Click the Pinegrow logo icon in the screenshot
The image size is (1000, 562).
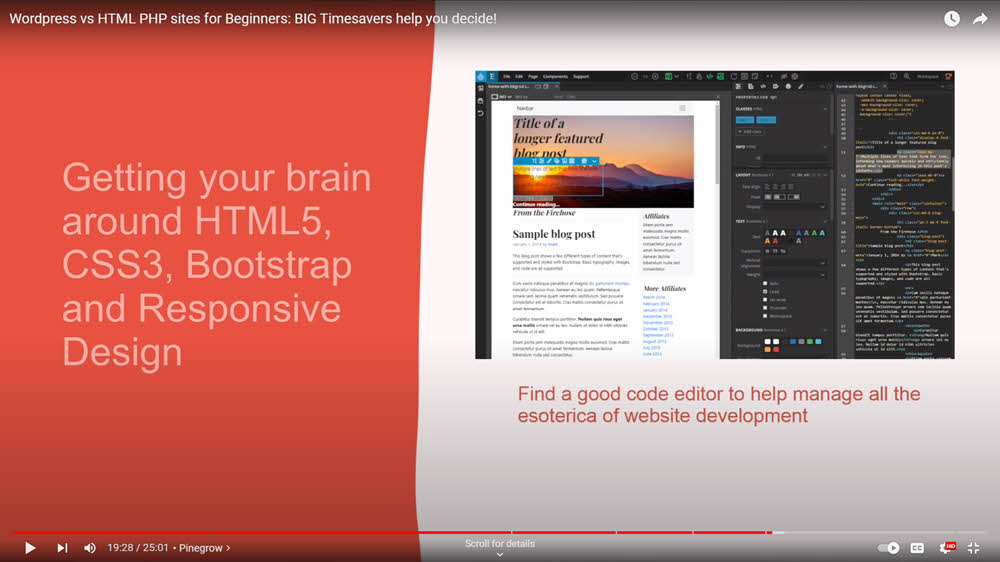click(x=481, y=76)
